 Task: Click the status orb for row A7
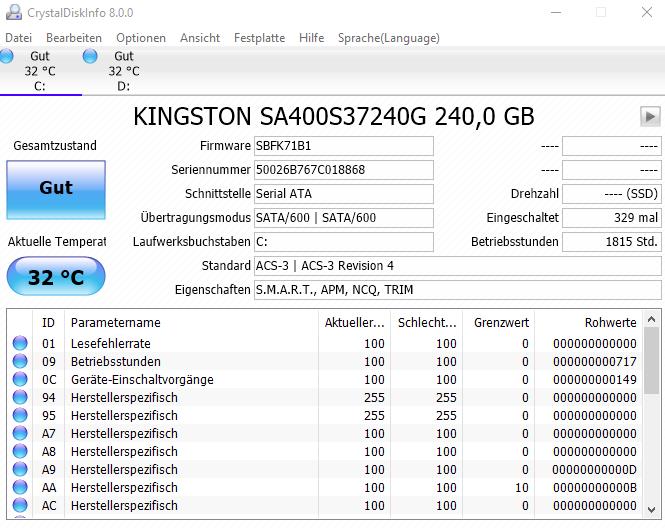point(20,433)
